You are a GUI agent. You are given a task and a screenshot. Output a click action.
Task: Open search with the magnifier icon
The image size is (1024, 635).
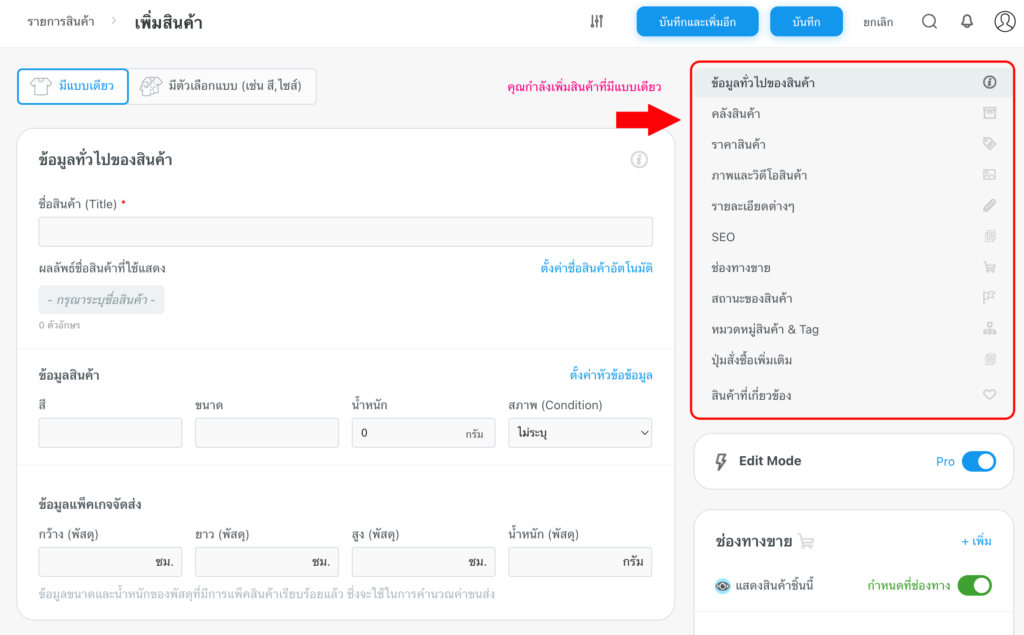pos(929,21)
